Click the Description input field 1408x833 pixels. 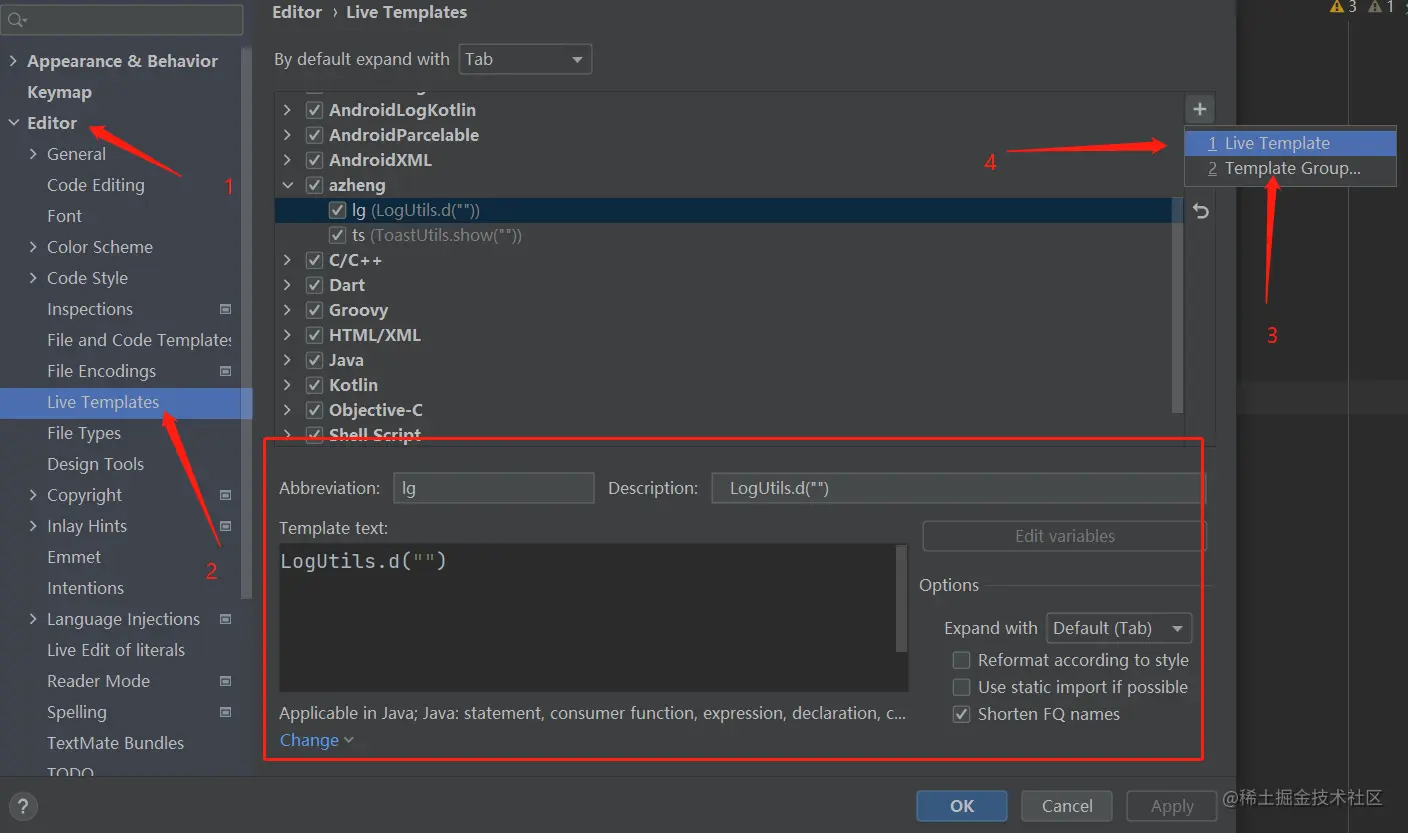point(958,488)
